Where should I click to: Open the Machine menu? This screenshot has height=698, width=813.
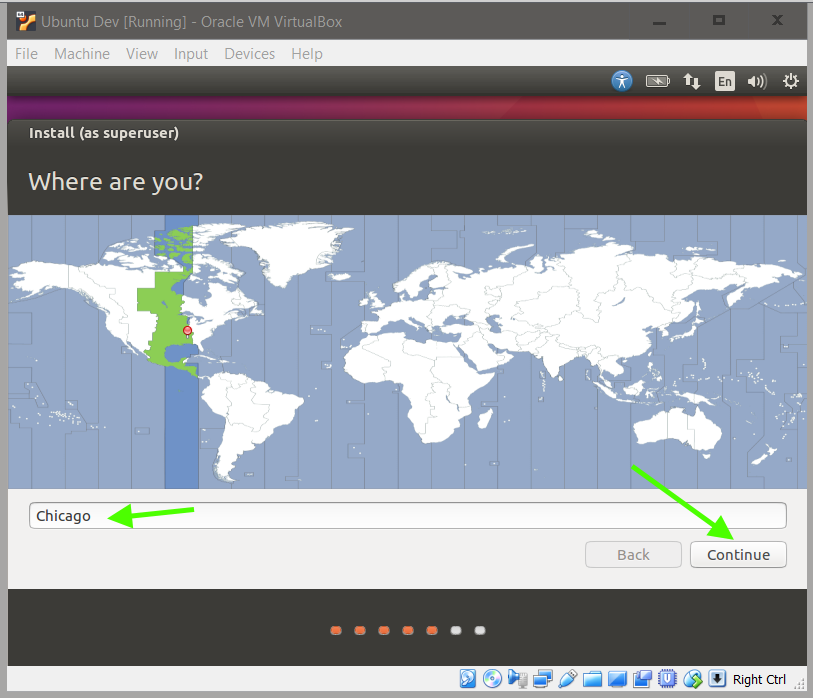(x=82, y=54)
